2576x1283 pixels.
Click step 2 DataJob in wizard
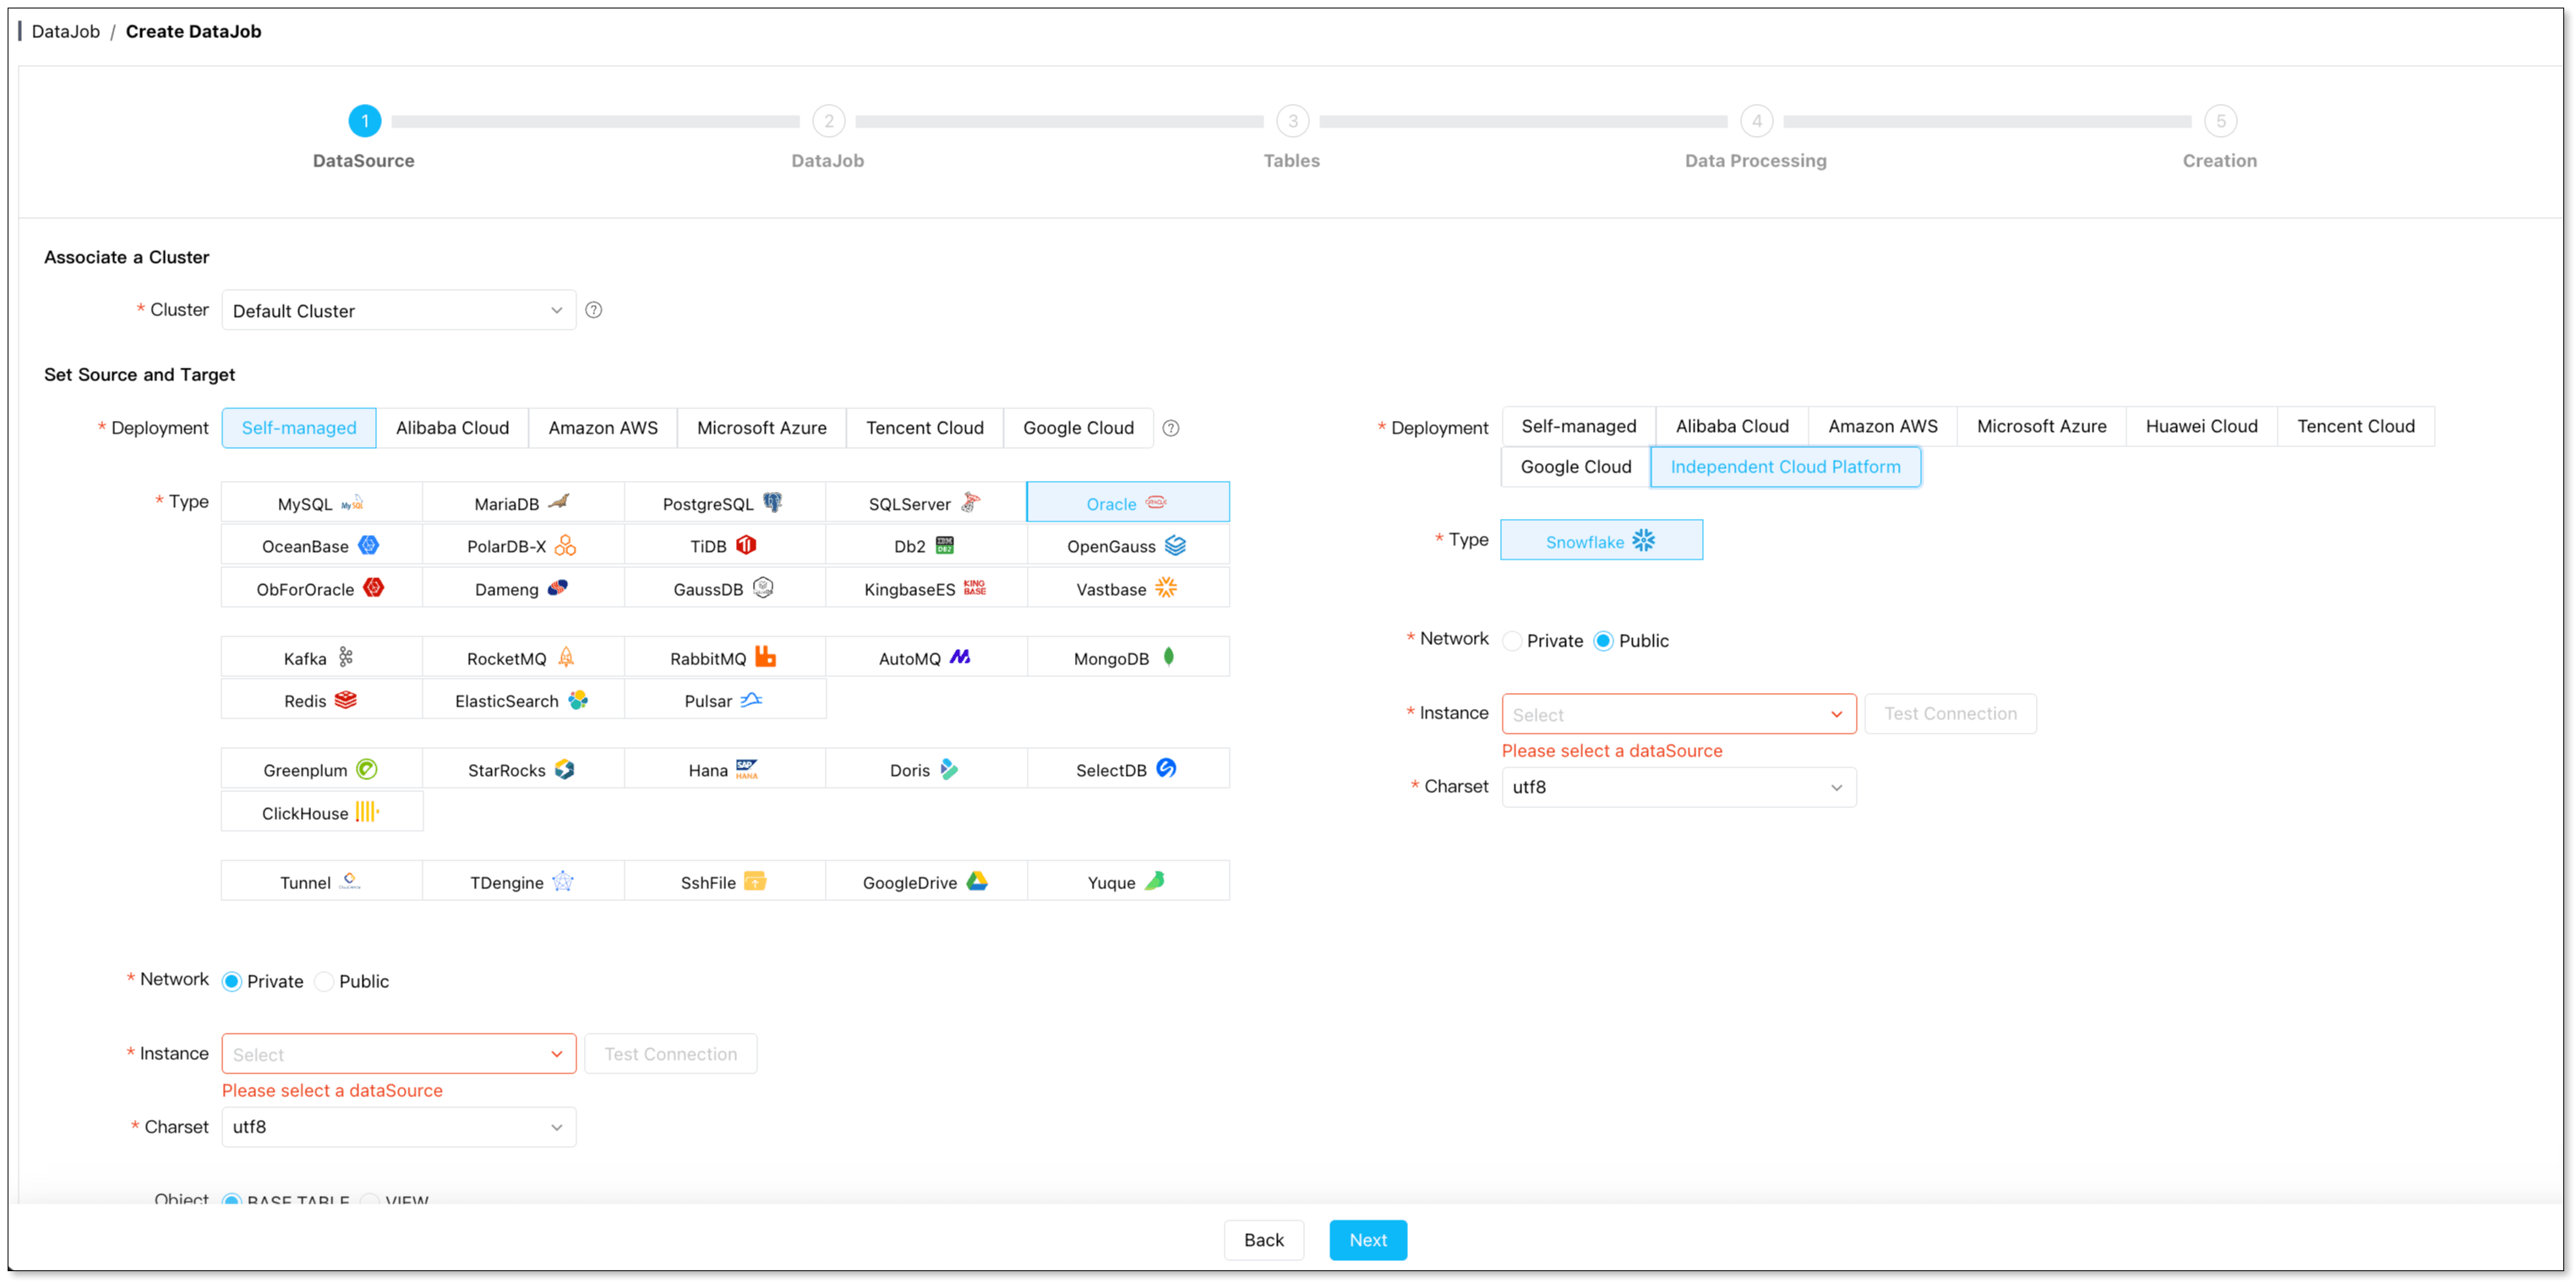pos(828,121)
